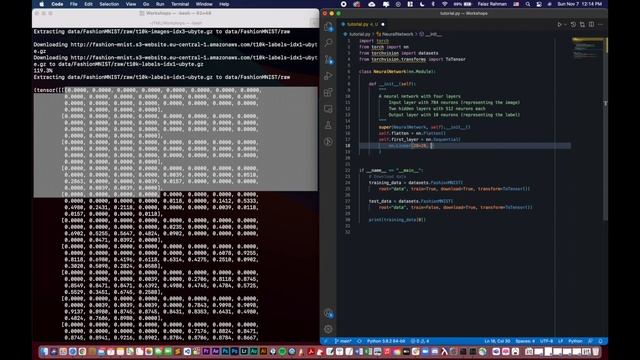The height and width of the screenshot is (360, 640).
Task: Open the Help menu
Action: (224, 4)
